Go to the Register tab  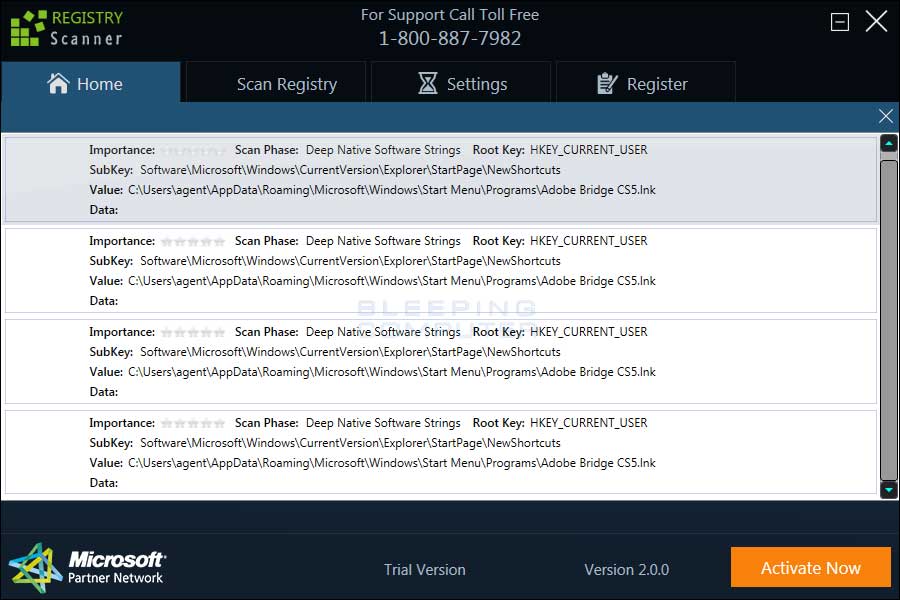(x=646, y=83)
